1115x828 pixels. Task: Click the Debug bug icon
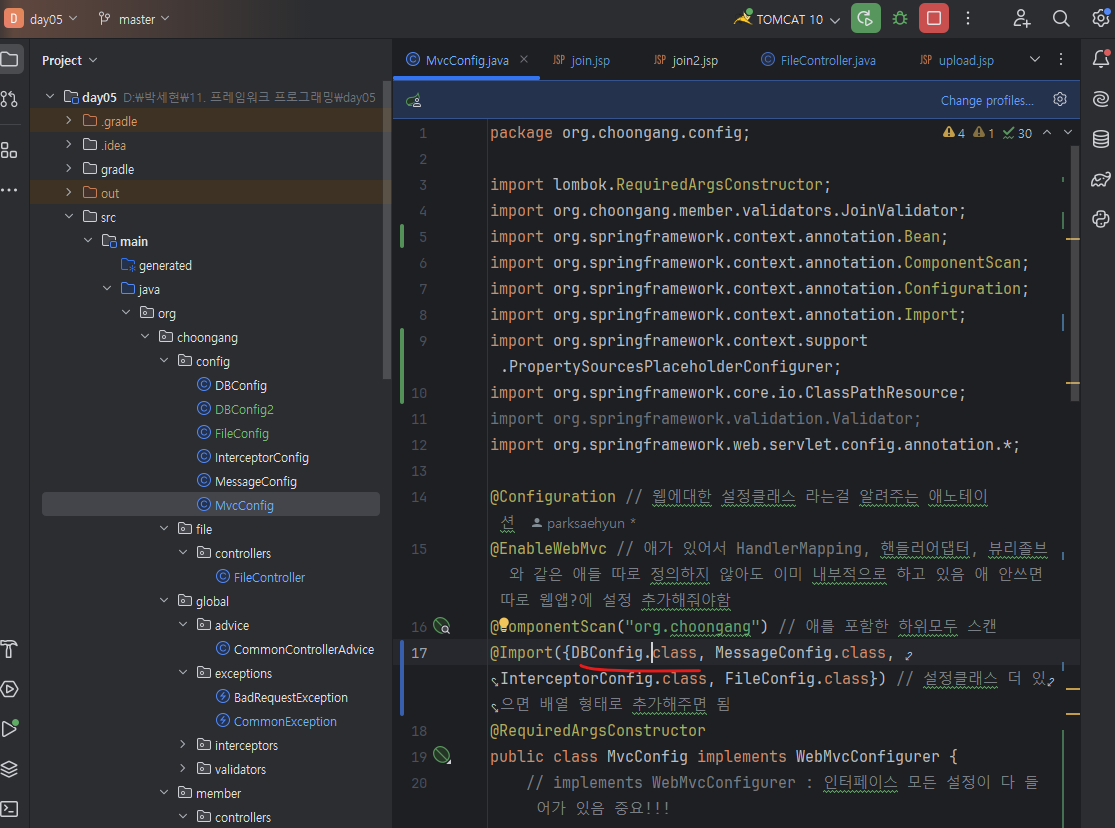tap(900, 18)
